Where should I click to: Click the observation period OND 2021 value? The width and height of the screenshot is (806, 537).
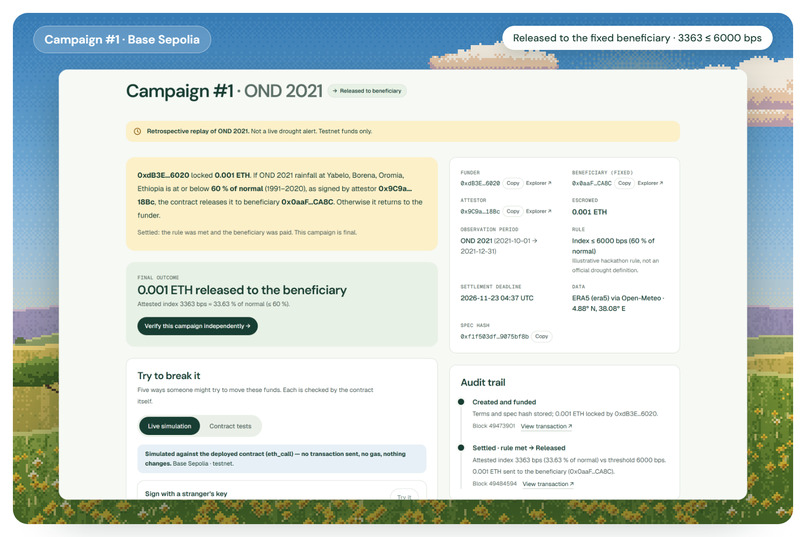tap(499, 246)
